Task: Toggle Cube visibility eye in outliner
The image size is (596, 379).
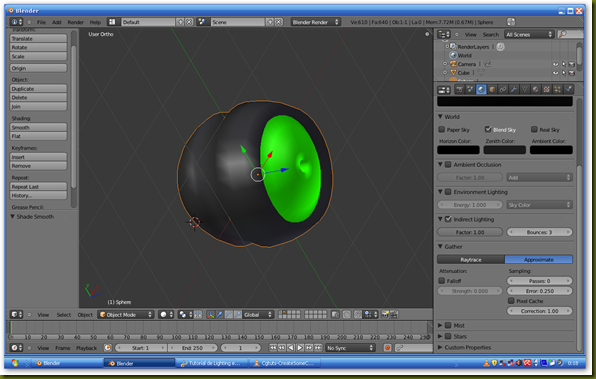Action: point(555,73)
